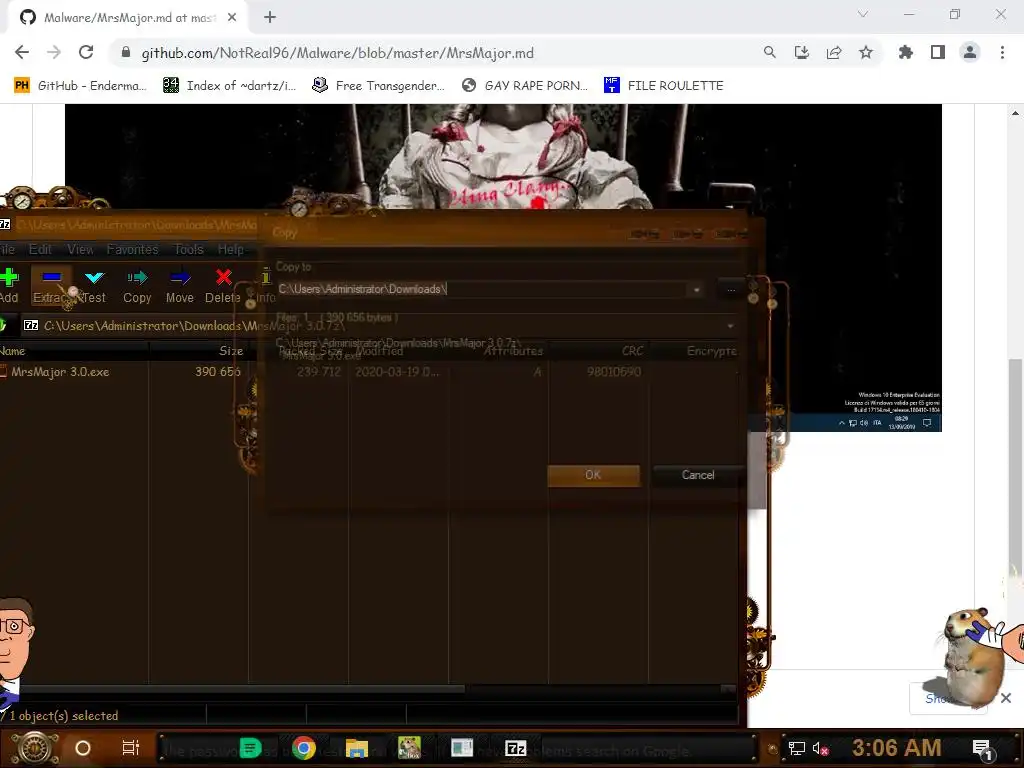Open the hamster-box app on taskbar
This screenshot has width=1024, height=768.
(409, 748)
